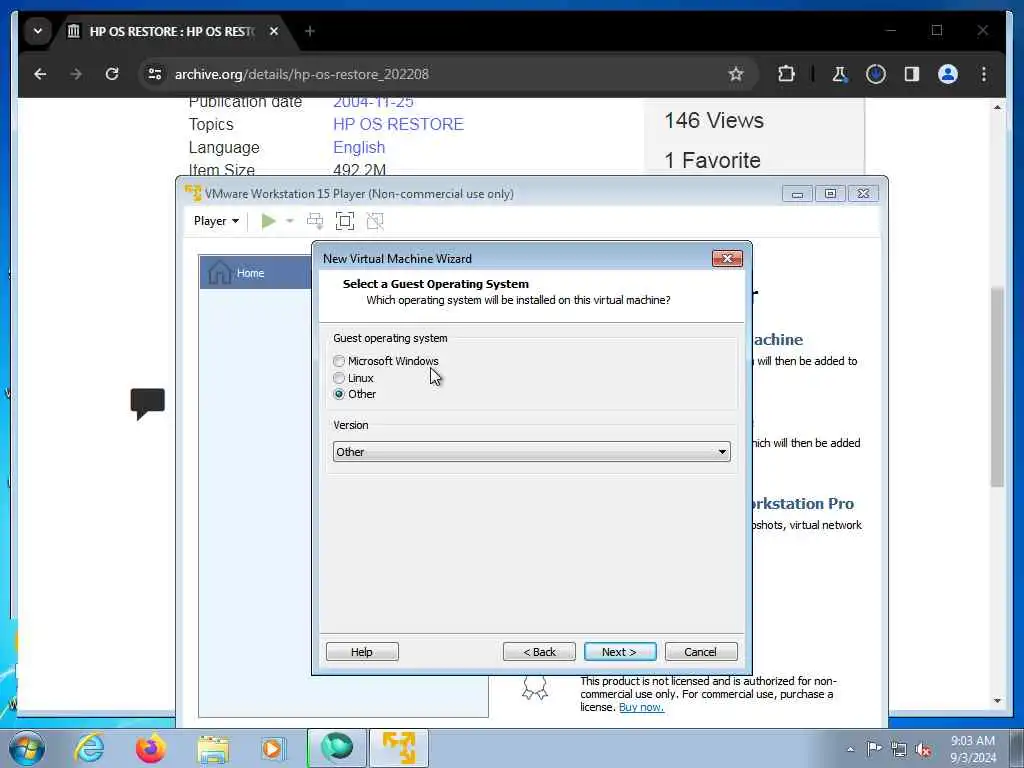Click the Send Ctrl+Alt+Del toolbar icon
The image size is (1024, 768).
pos(315,221)
